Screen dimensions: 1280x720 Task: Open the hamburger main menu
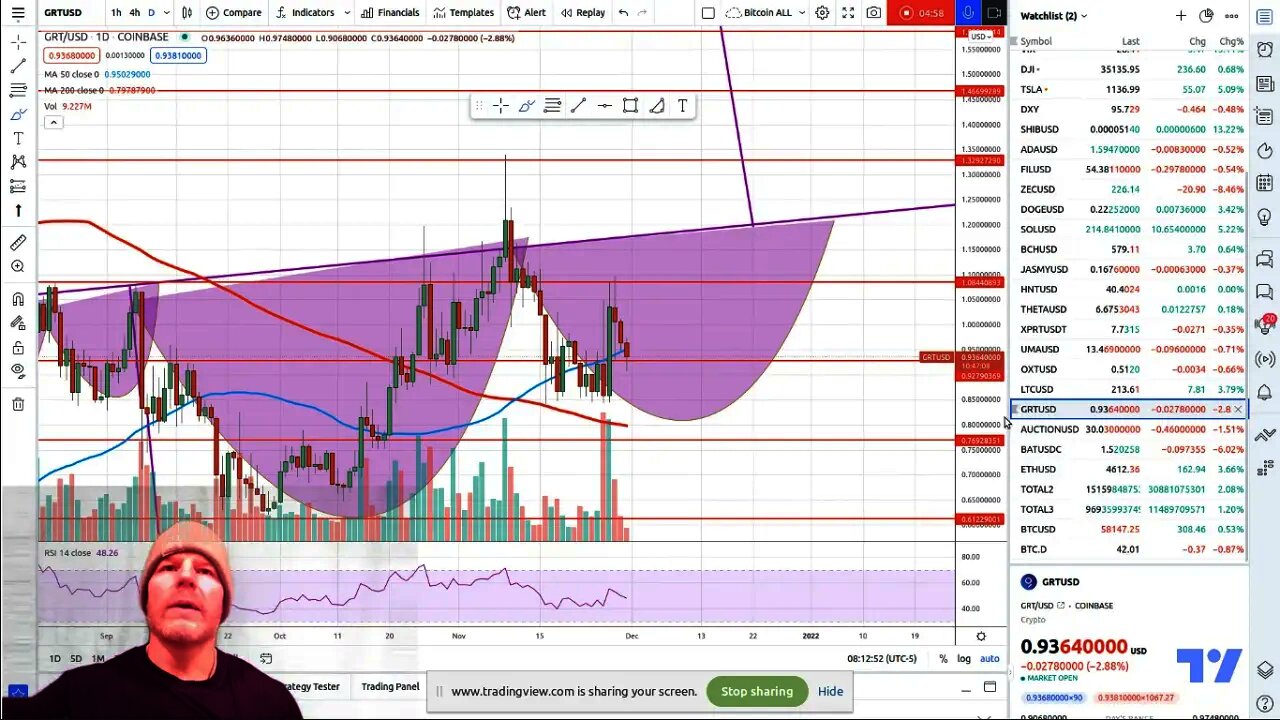(18, 13)
